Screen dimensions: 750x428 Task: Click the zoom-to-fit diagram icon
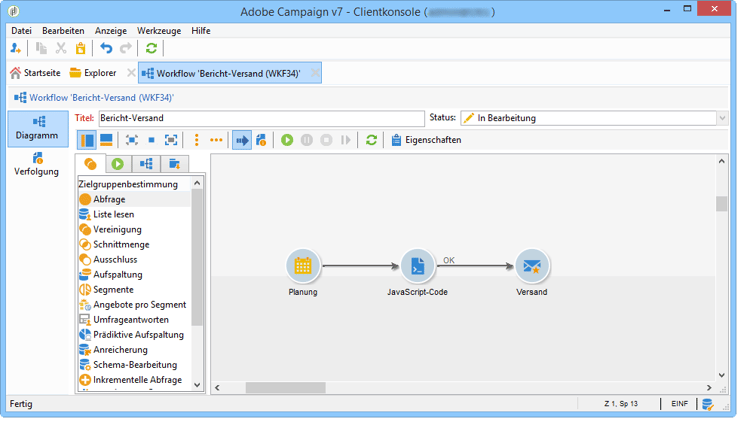point(132,140)
